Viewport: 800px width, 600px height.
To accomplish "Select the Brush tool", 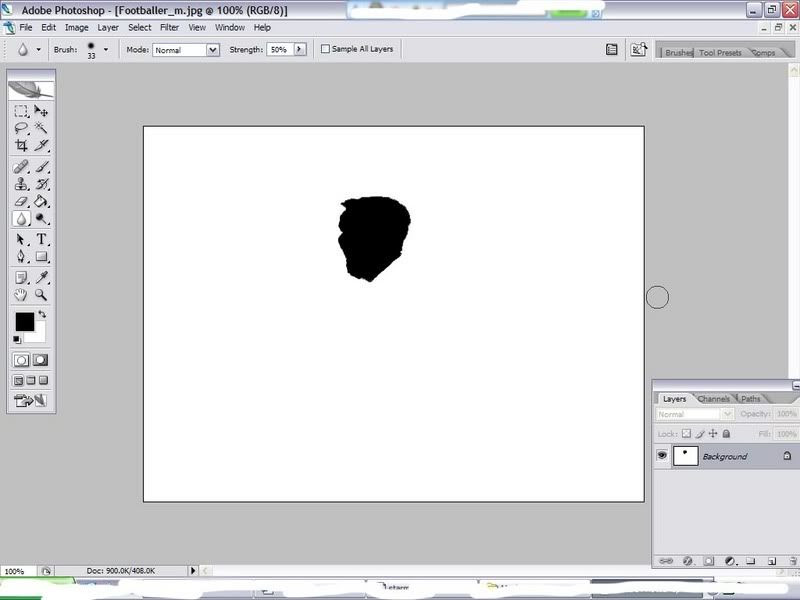I will click(x=41, y=167).
